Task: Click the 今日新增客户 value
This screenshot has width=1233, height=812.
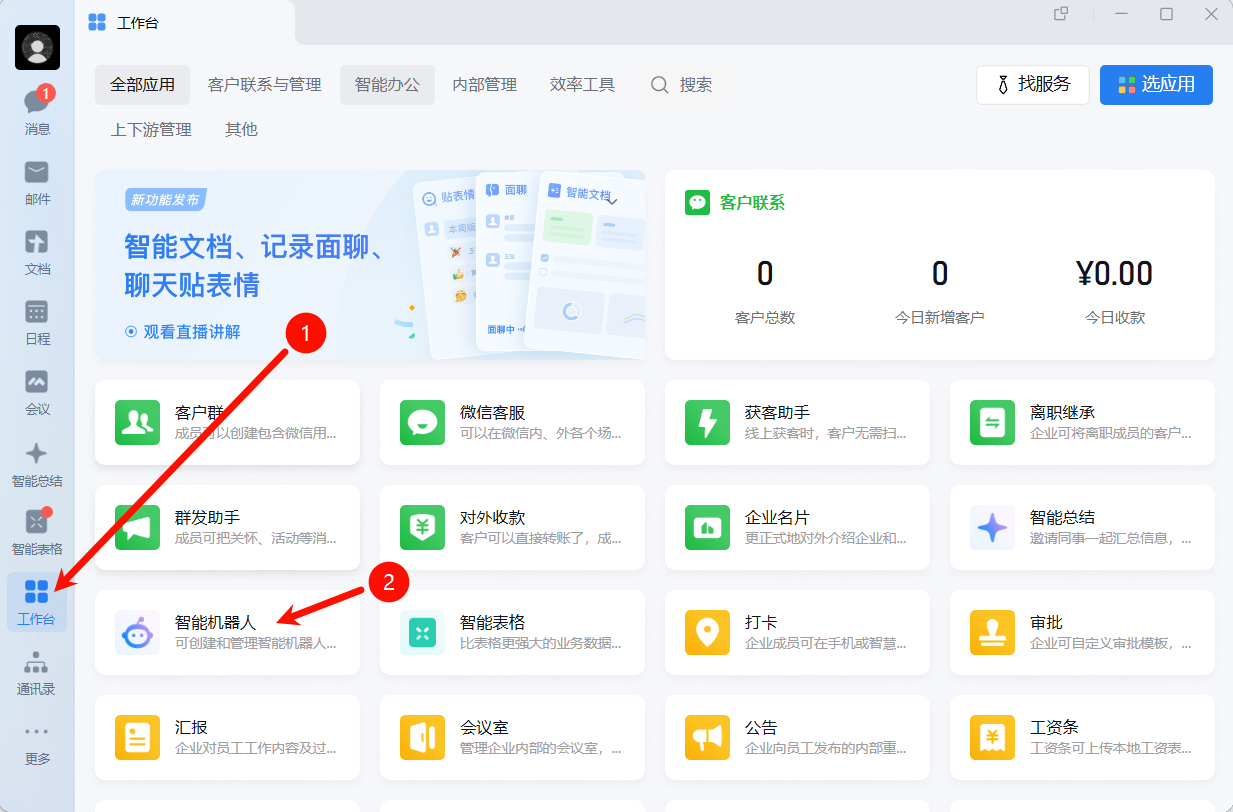Action: (x=940, y=273)
